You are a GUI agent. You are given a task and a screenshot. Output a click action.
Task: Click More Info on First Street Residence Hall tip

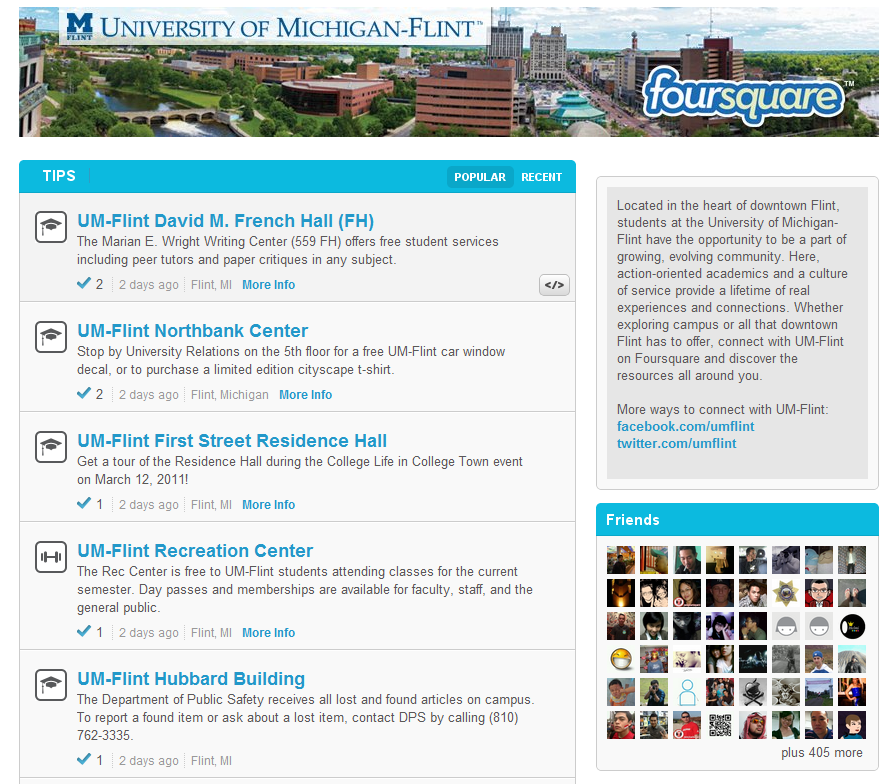(x=269, y=505)
